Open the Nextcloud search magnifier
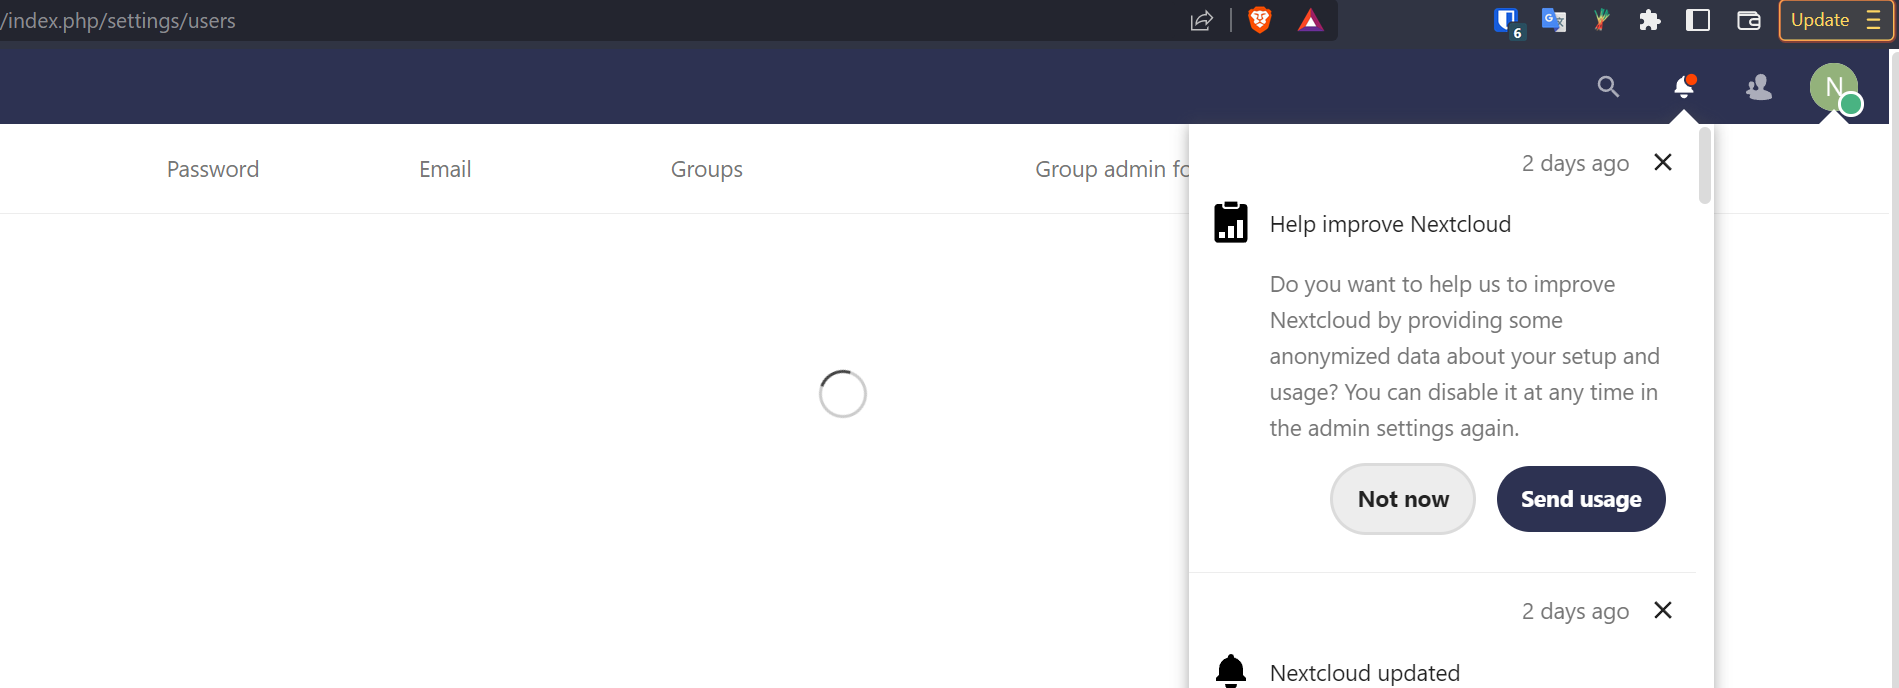1899x688 pixels. (x=1608, y=87)
